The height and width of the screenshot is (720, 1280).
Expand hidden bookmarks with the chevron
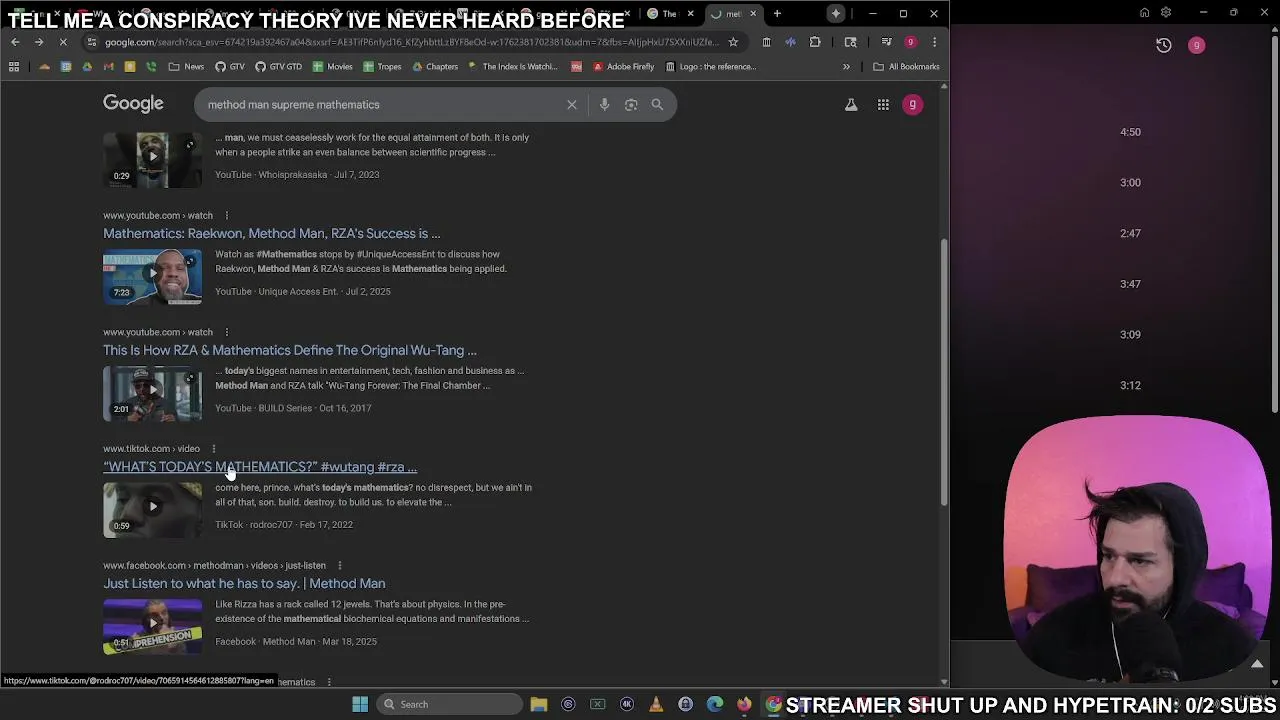(846, 67)
